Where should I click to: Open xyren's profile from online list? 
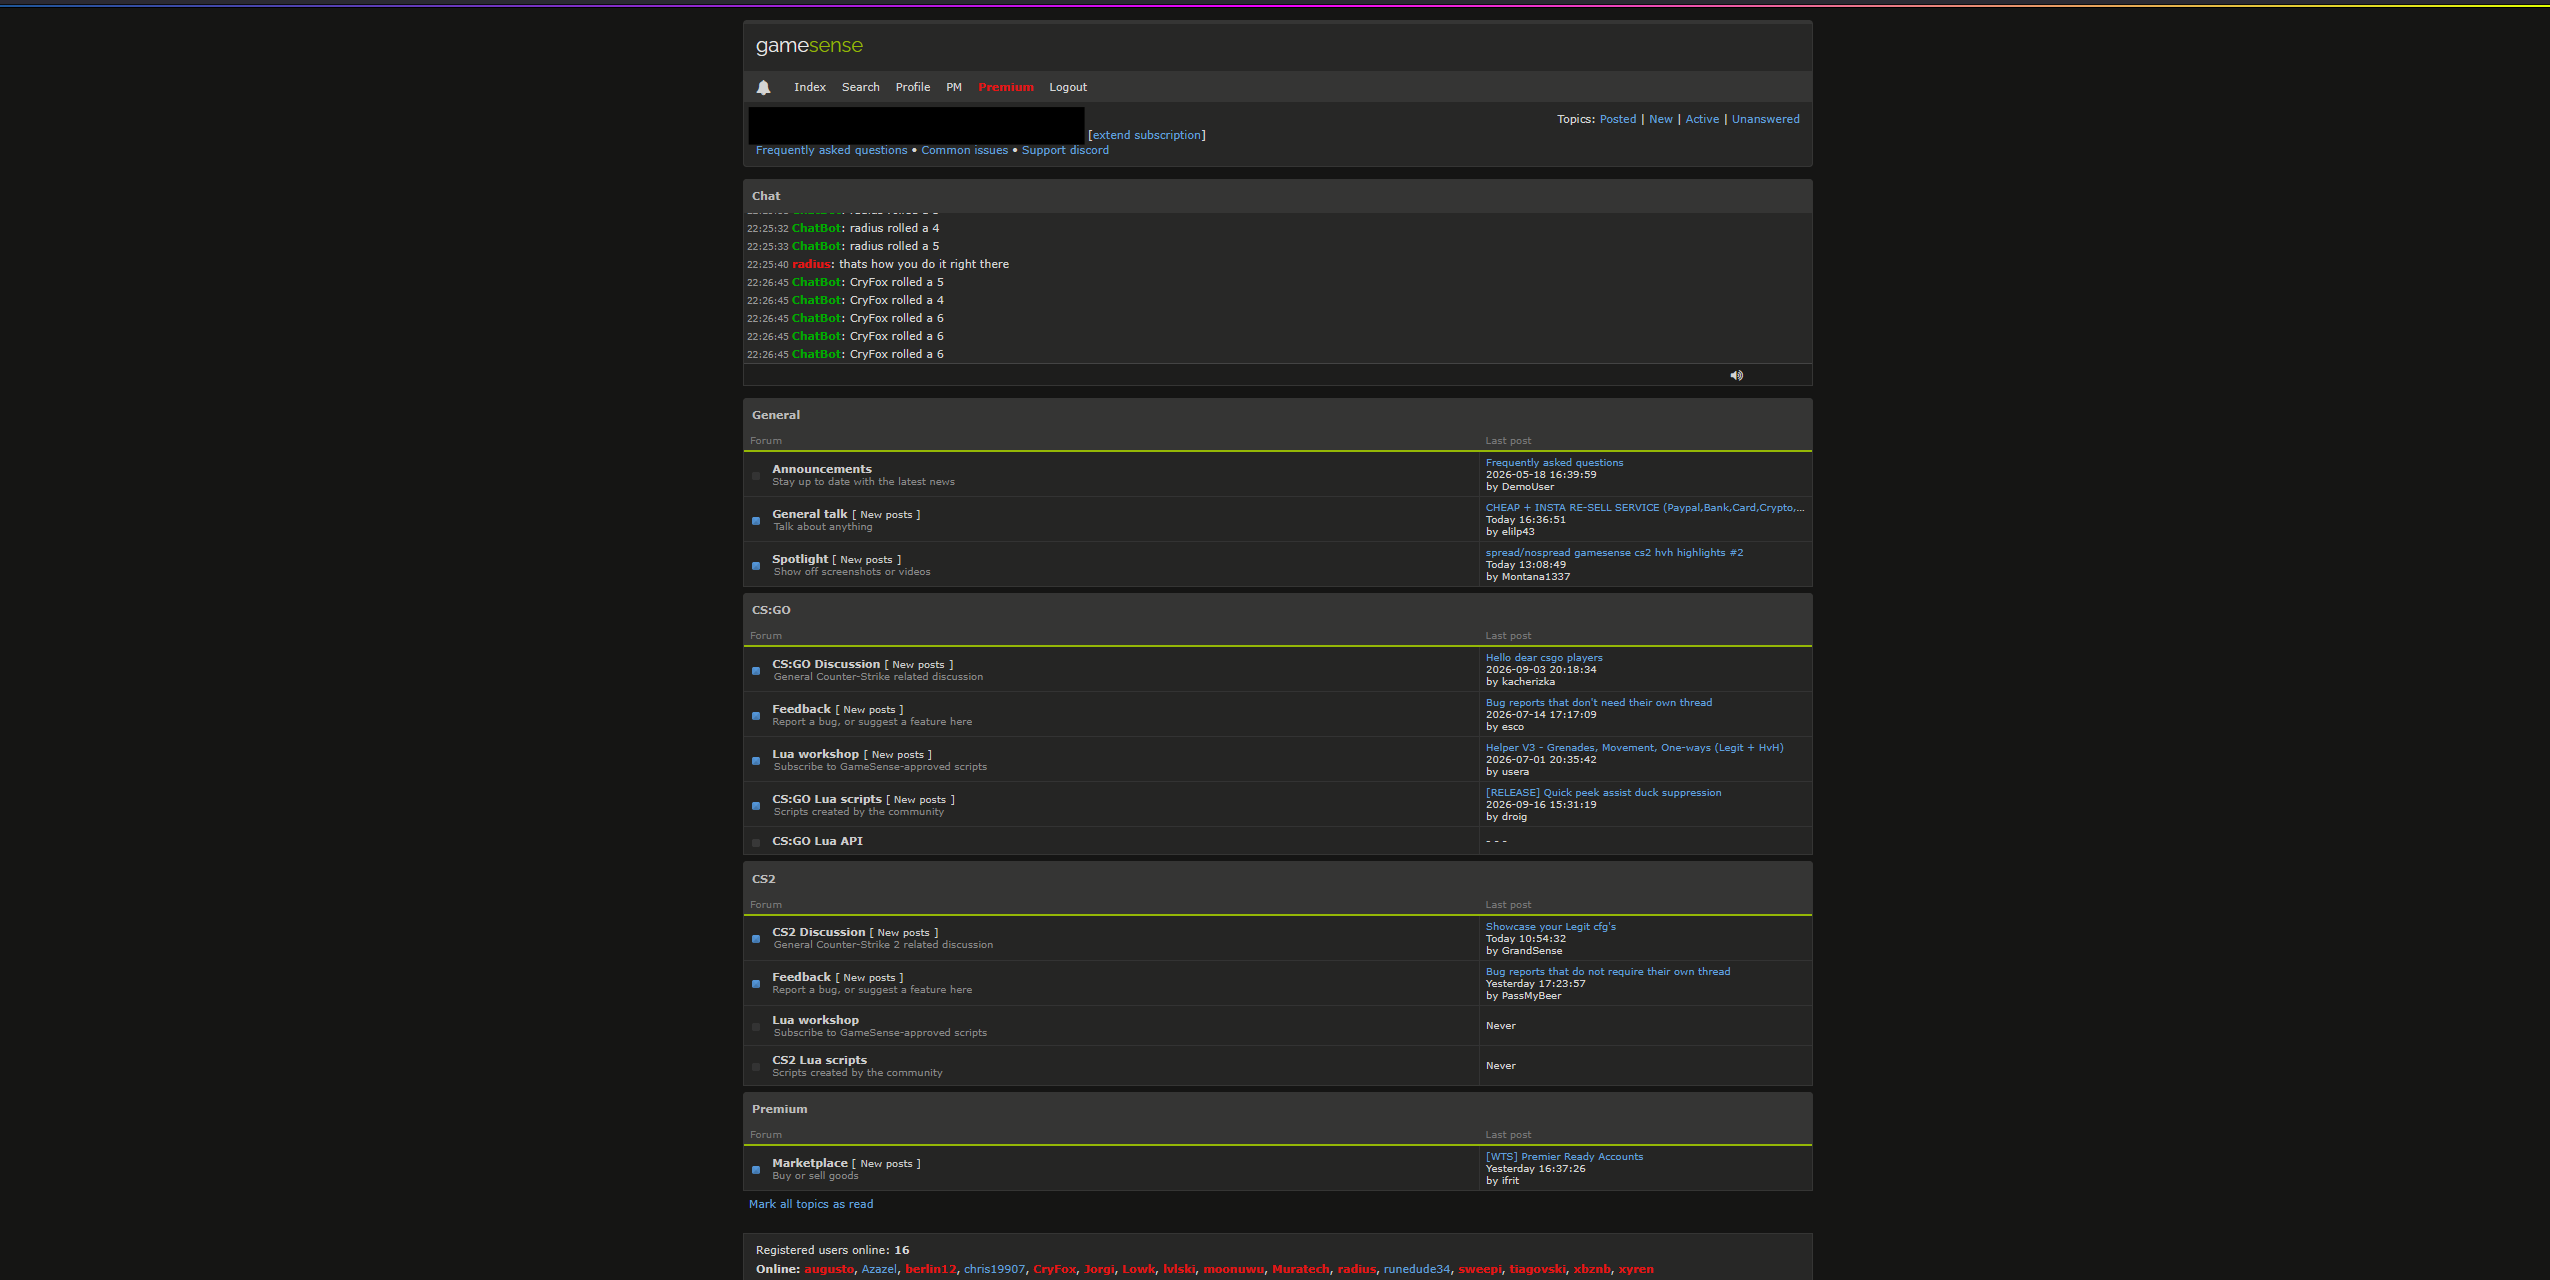1636,1269
